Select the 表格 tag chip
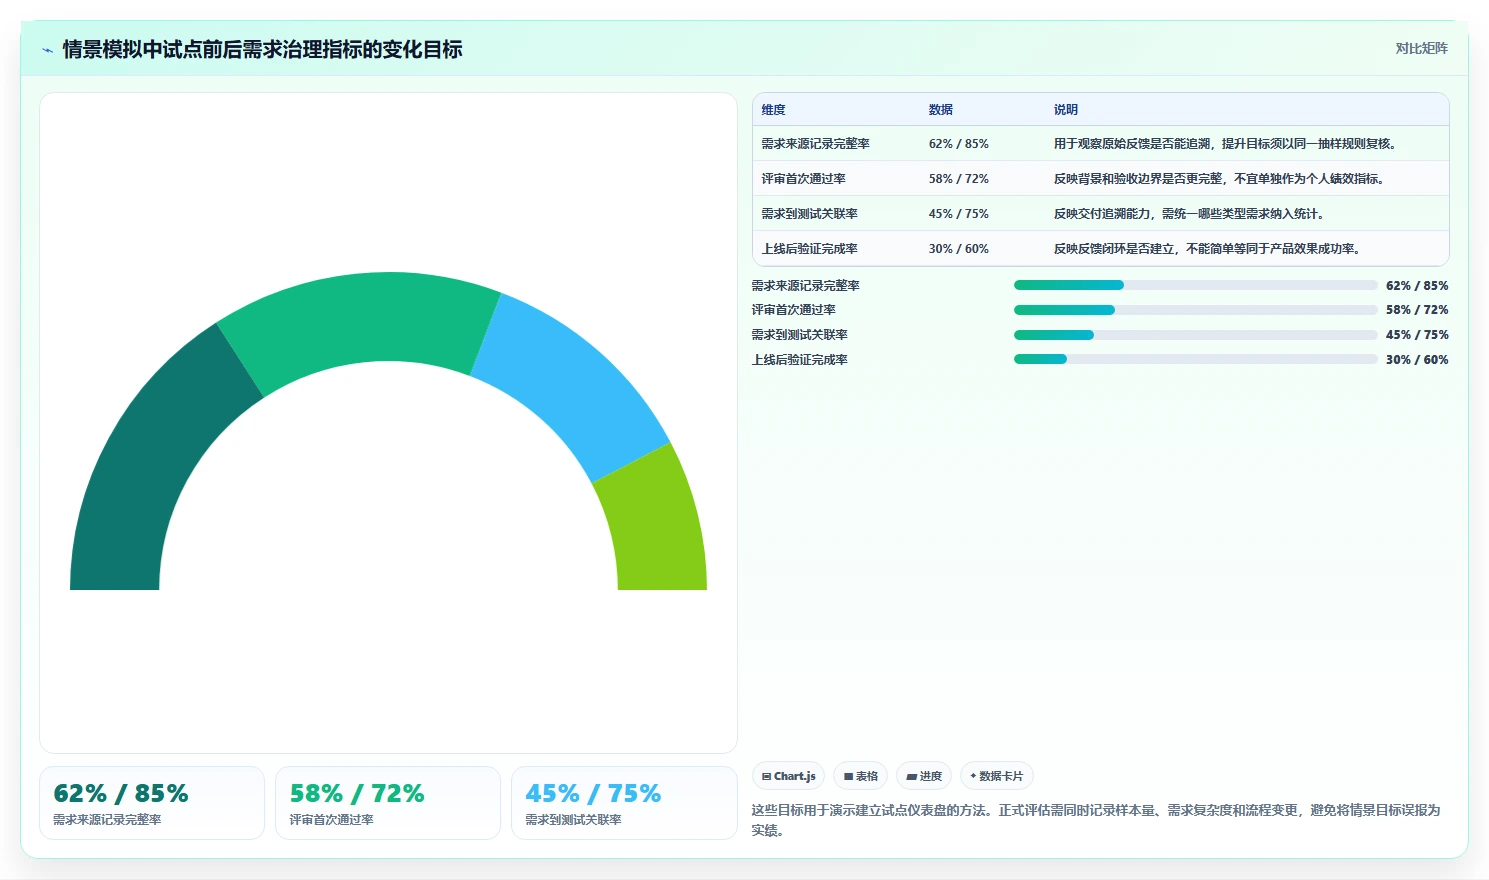1489x880 pixels. point(860,776)
